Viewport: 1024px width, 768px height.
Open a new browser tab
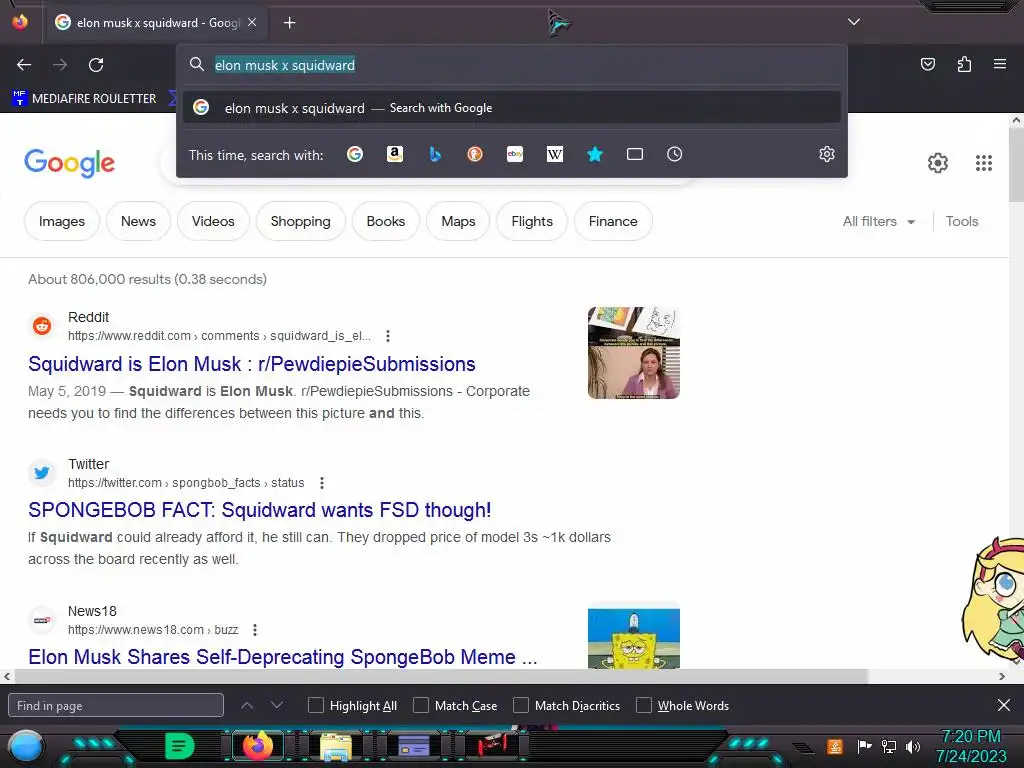coord(289,23)
